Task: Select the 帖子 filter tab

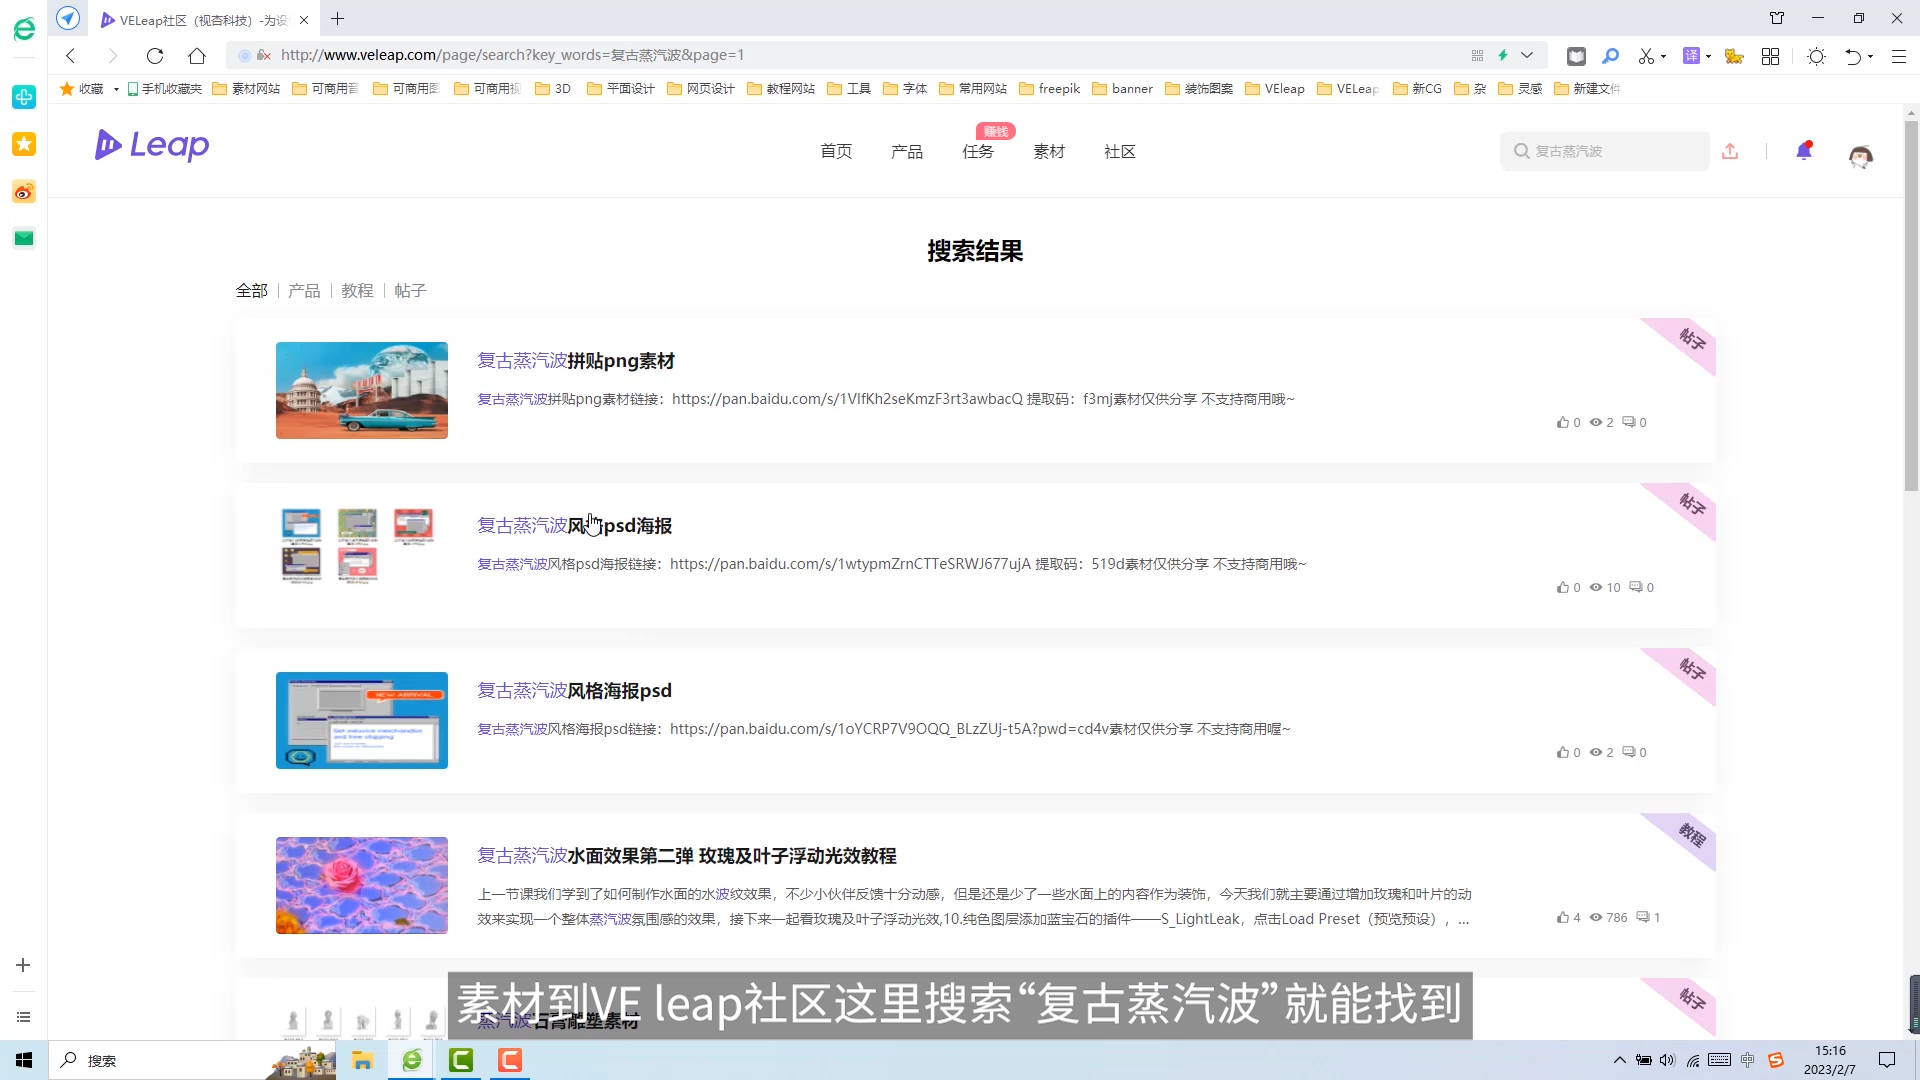Action: 410,291
